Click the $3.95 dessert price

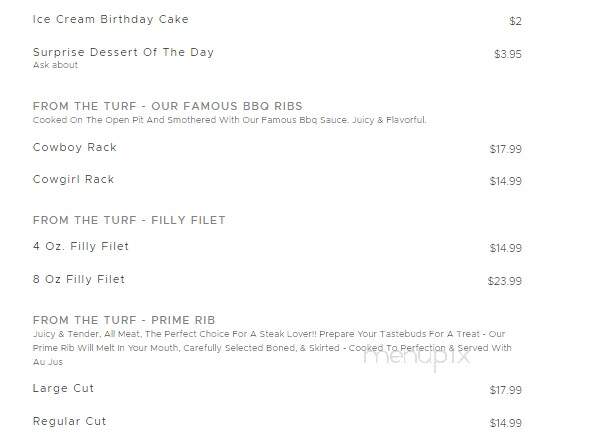pos(508,54)
